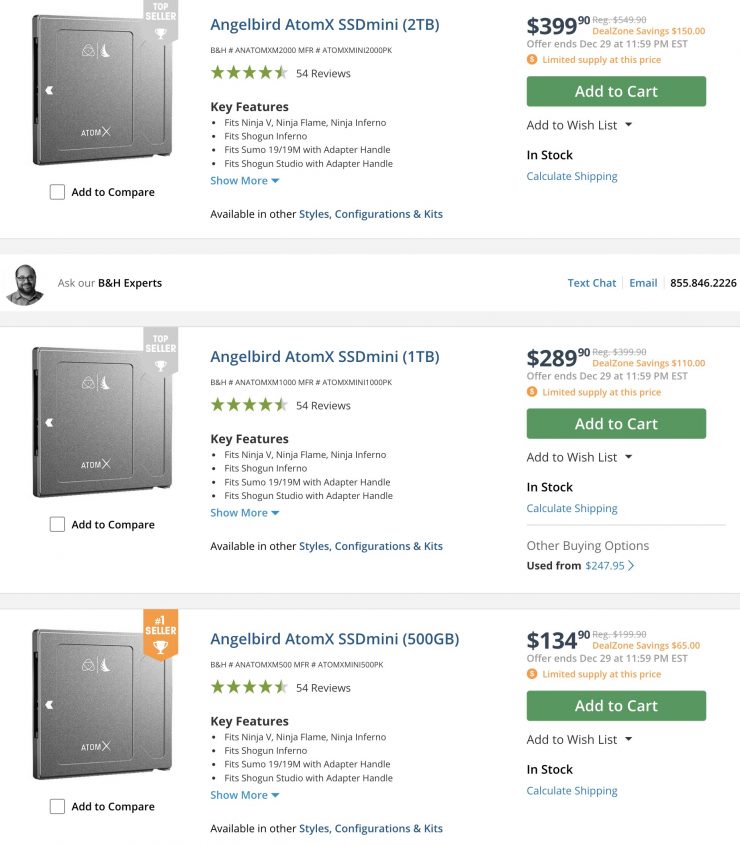Open Styles, Configurations & Kits for 1TB
The width and height of the screenshot is (740, 845).
pos(370,546)
